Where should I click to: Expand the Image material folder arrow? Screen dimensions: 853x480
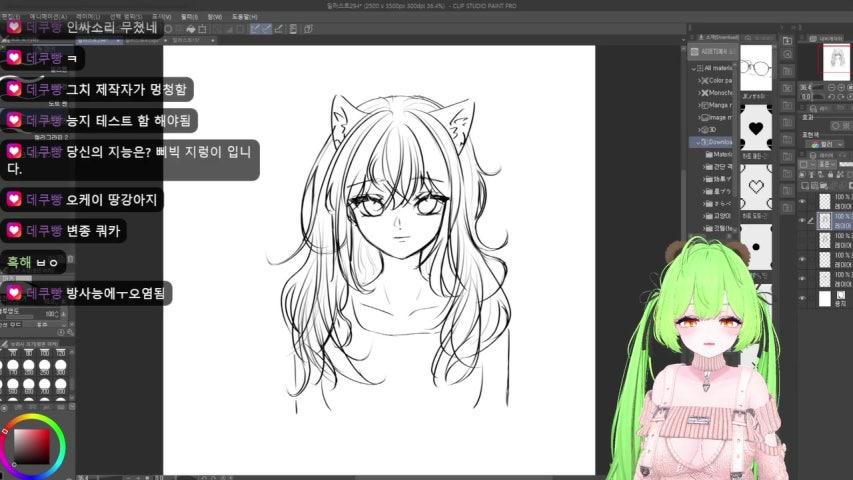point(700,117)
